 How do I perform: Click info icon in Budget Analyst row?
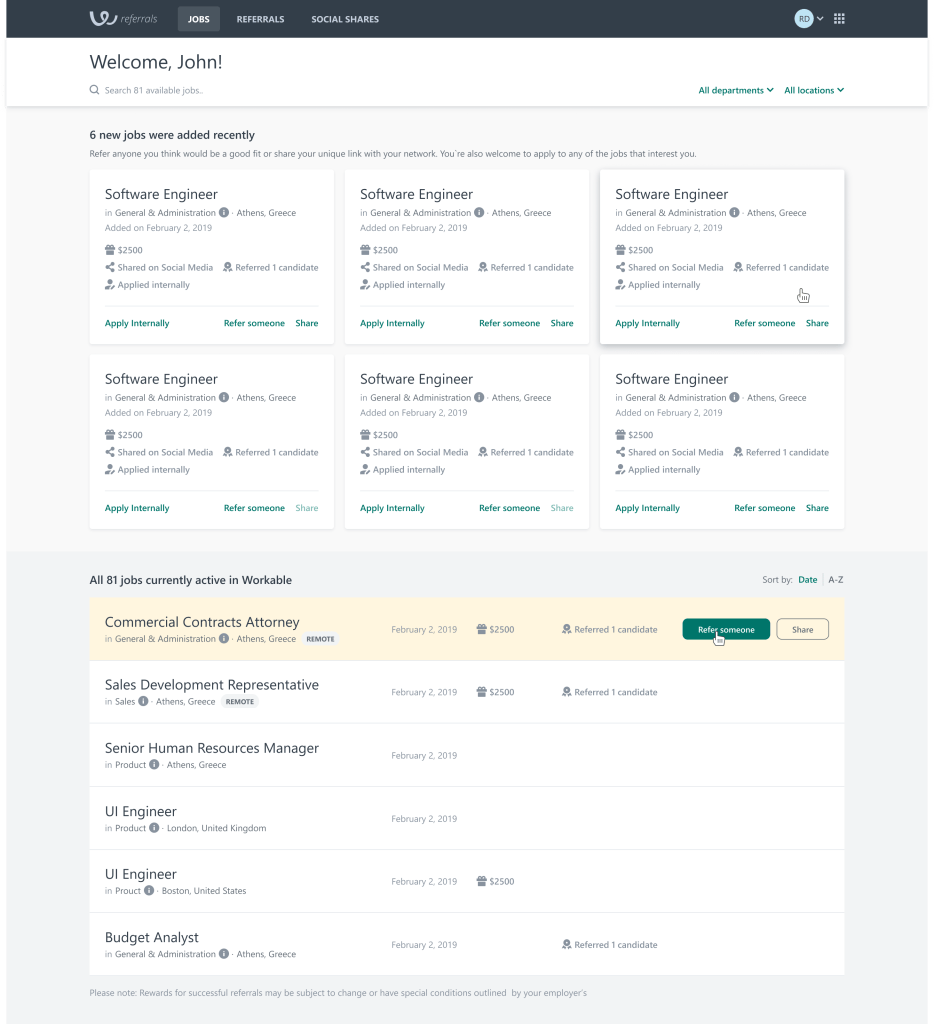click(x=223, y=954)
